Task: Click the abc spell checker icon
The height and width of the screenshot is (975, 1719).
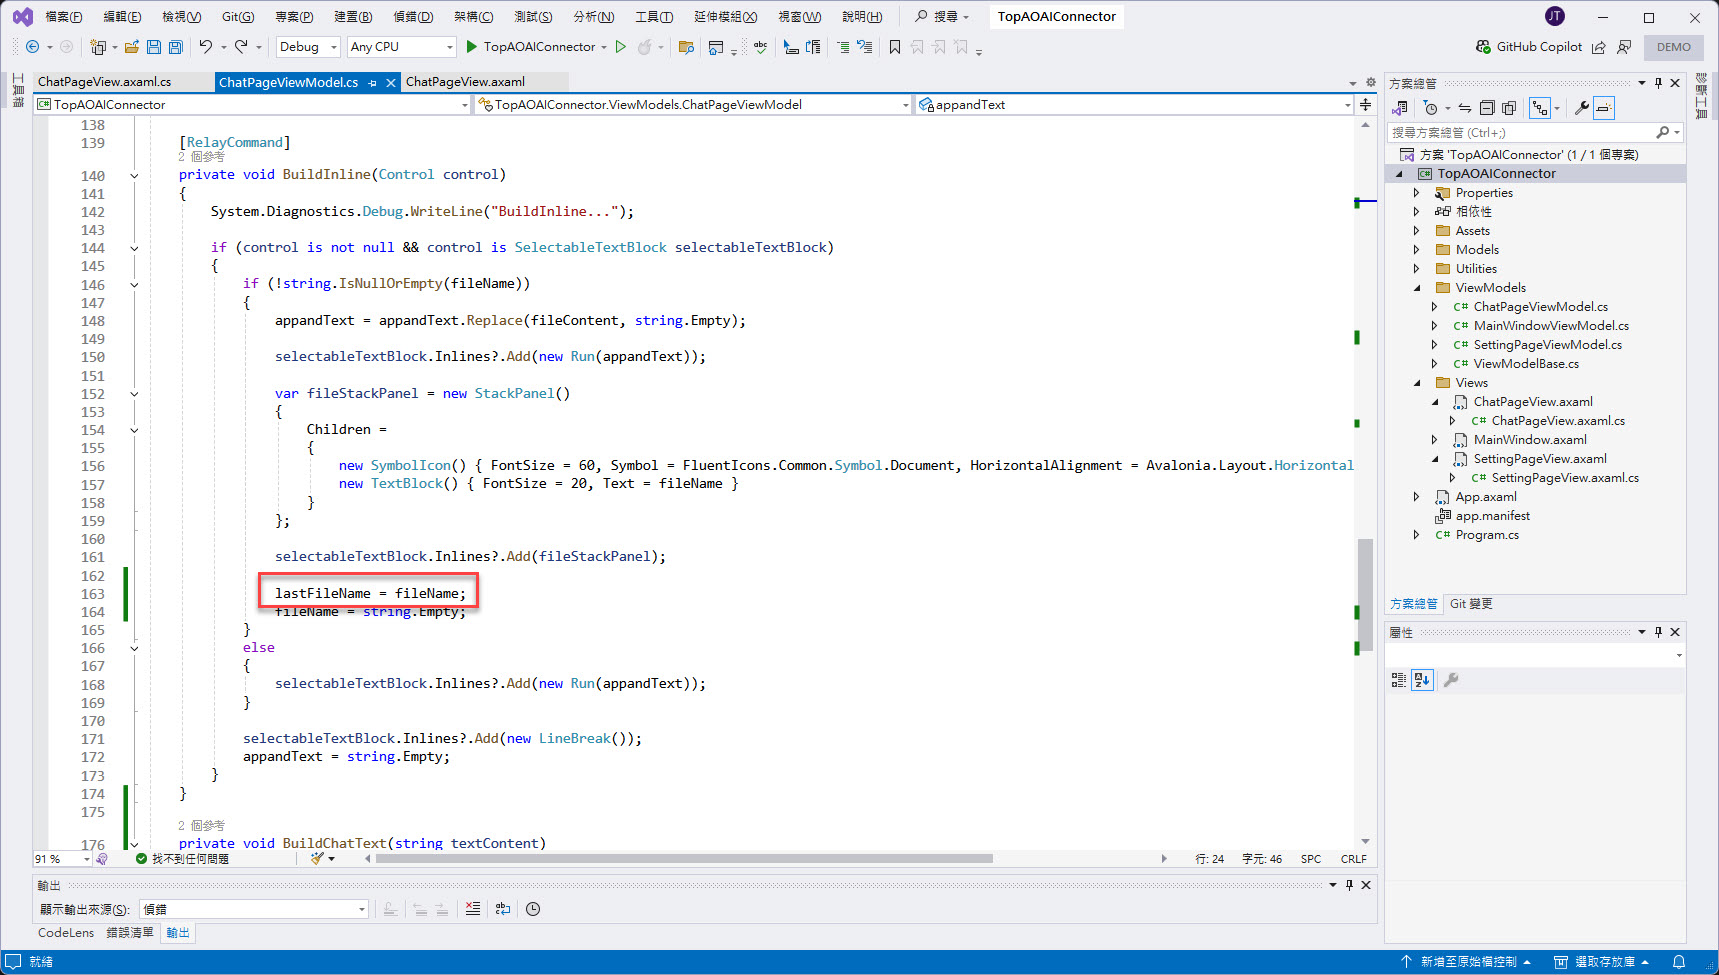Action: point(761,47)
